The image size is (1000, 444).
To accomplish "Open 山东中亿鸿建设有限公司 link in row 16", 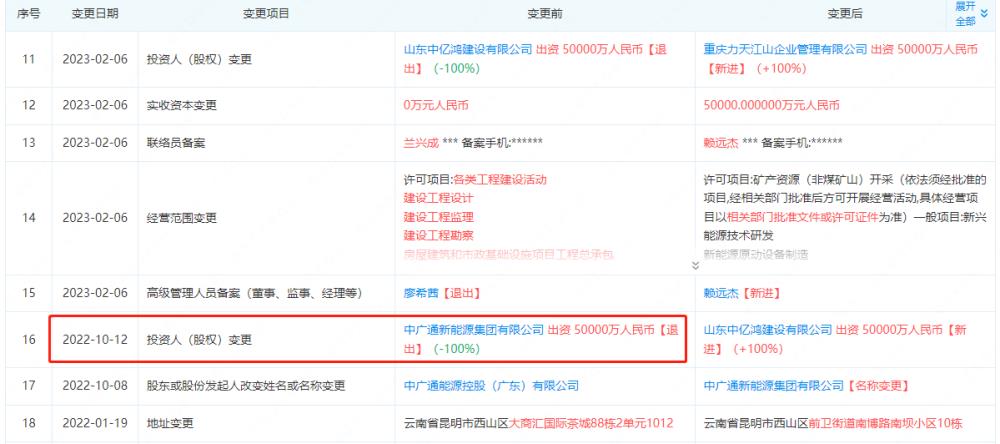I will tap(768, 330).
